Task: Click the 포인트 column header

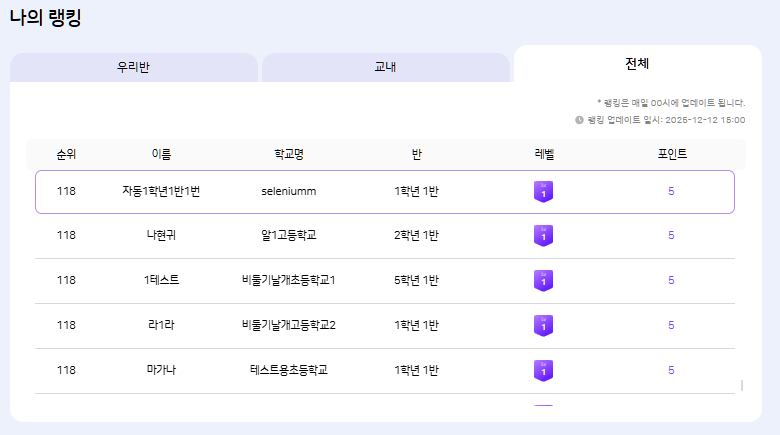Action: [x=671, y=154]
